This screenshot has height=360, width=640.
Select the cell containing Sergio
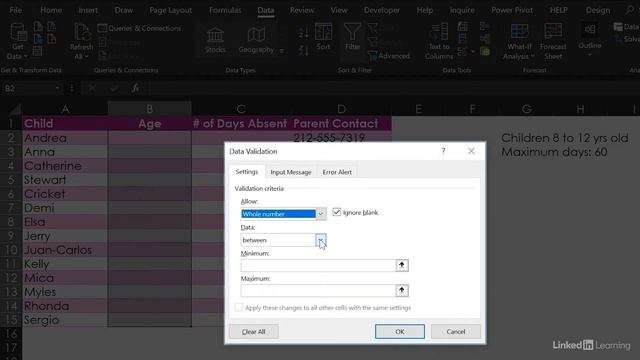[x=65, y=320]
